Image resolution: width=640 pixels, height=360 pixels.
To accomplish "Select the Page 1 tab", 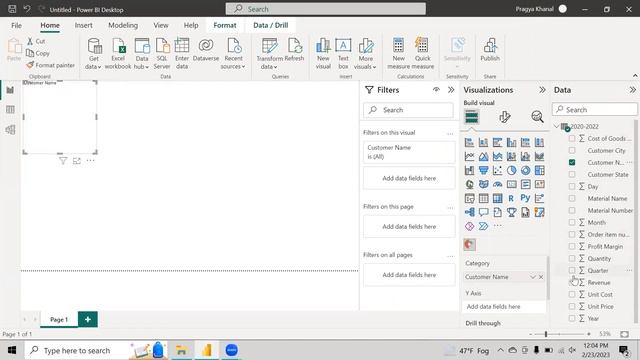I will click(59, 319).
